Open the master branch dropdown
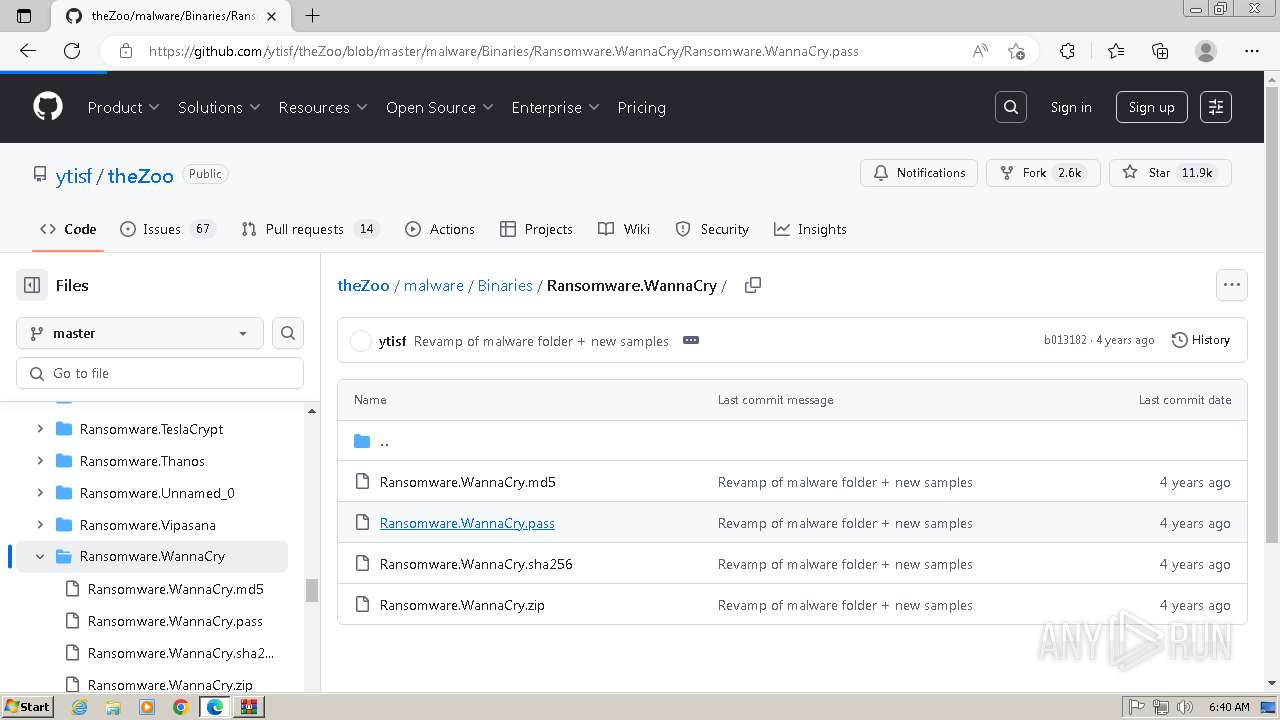The height and width of the screenshot is (720, 1280). tap(140, 333)
